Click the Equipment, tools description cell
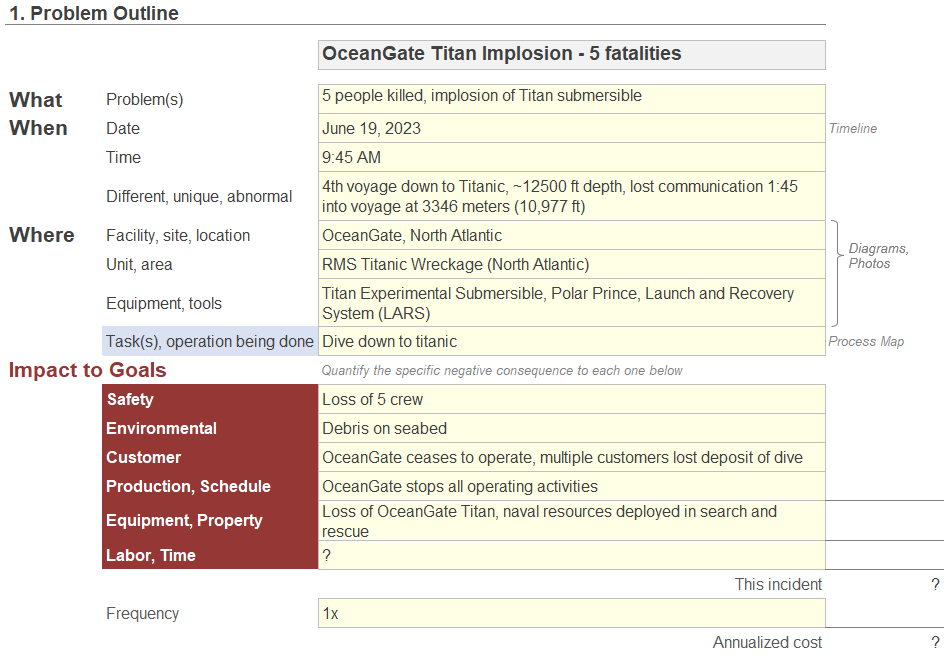This screenshot has width=950, height=662. pos(571,303)
